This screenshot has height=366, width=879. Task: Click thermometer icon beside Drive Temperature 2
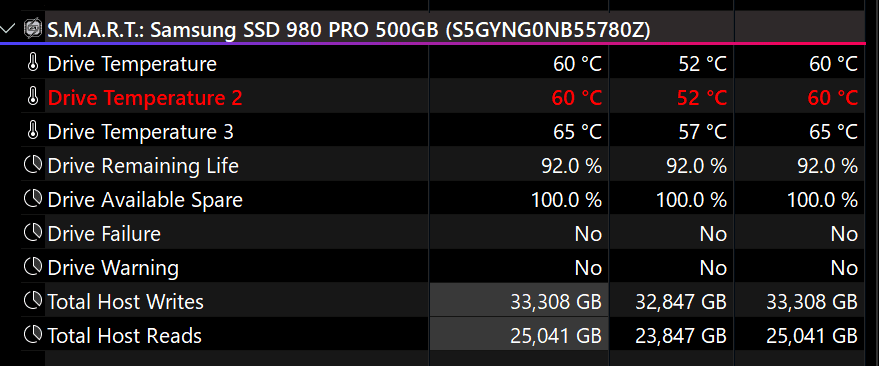(33, 98)
